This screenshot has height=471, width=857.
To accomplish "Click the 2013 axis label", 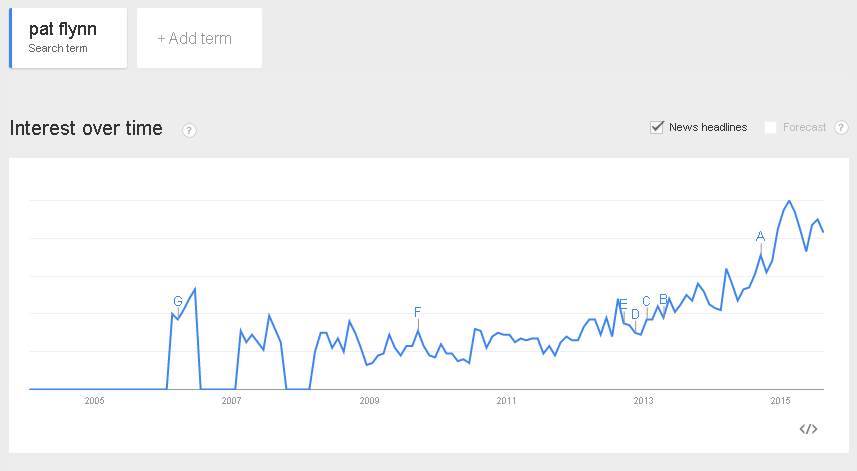I will [643, 401].
